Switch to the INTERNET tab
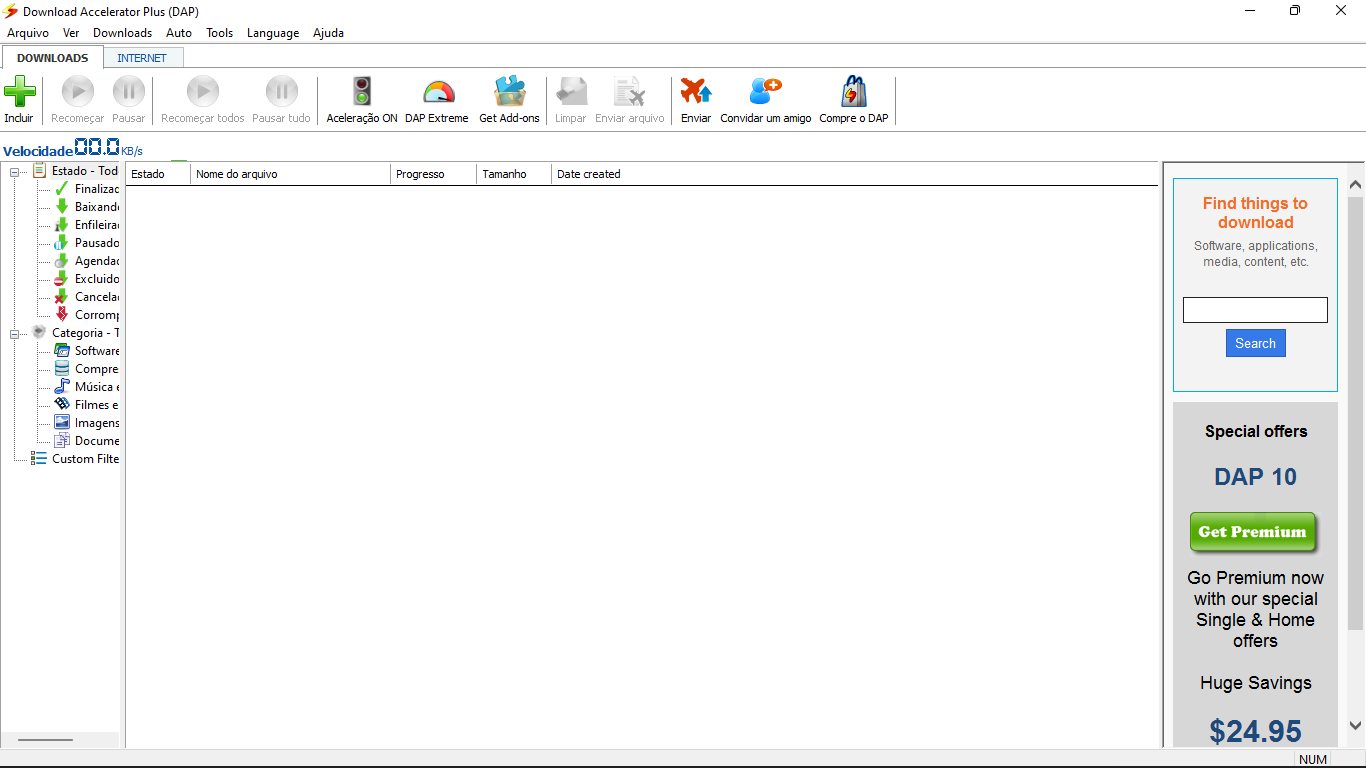Image resolution: width=1366 pixels, height=768 pixels. 142,58
